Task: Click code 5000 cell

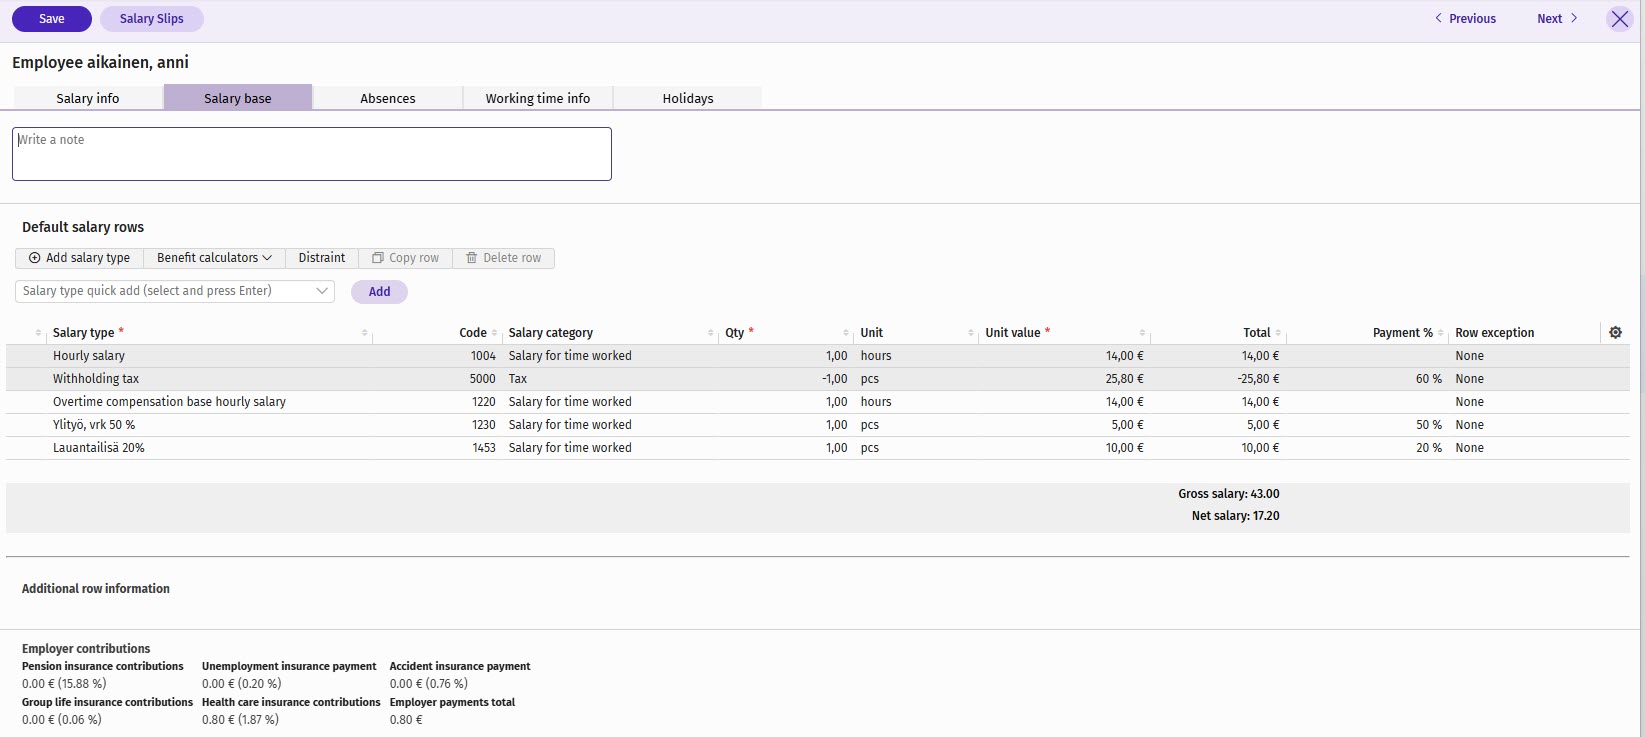Action: [483, 379]
